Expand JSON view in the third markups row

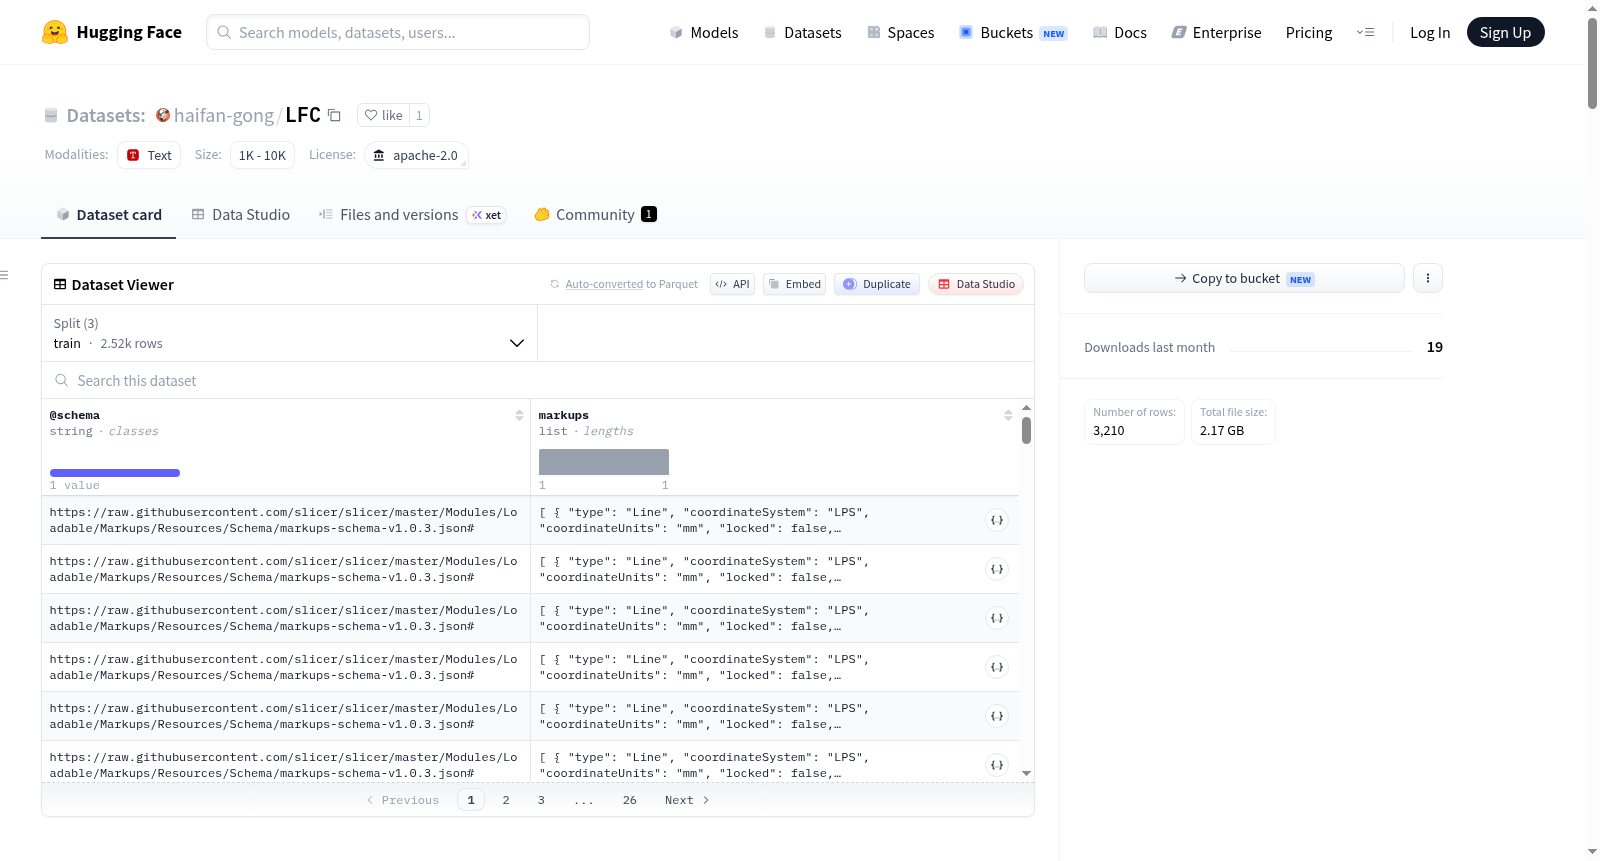coord(997,618)
